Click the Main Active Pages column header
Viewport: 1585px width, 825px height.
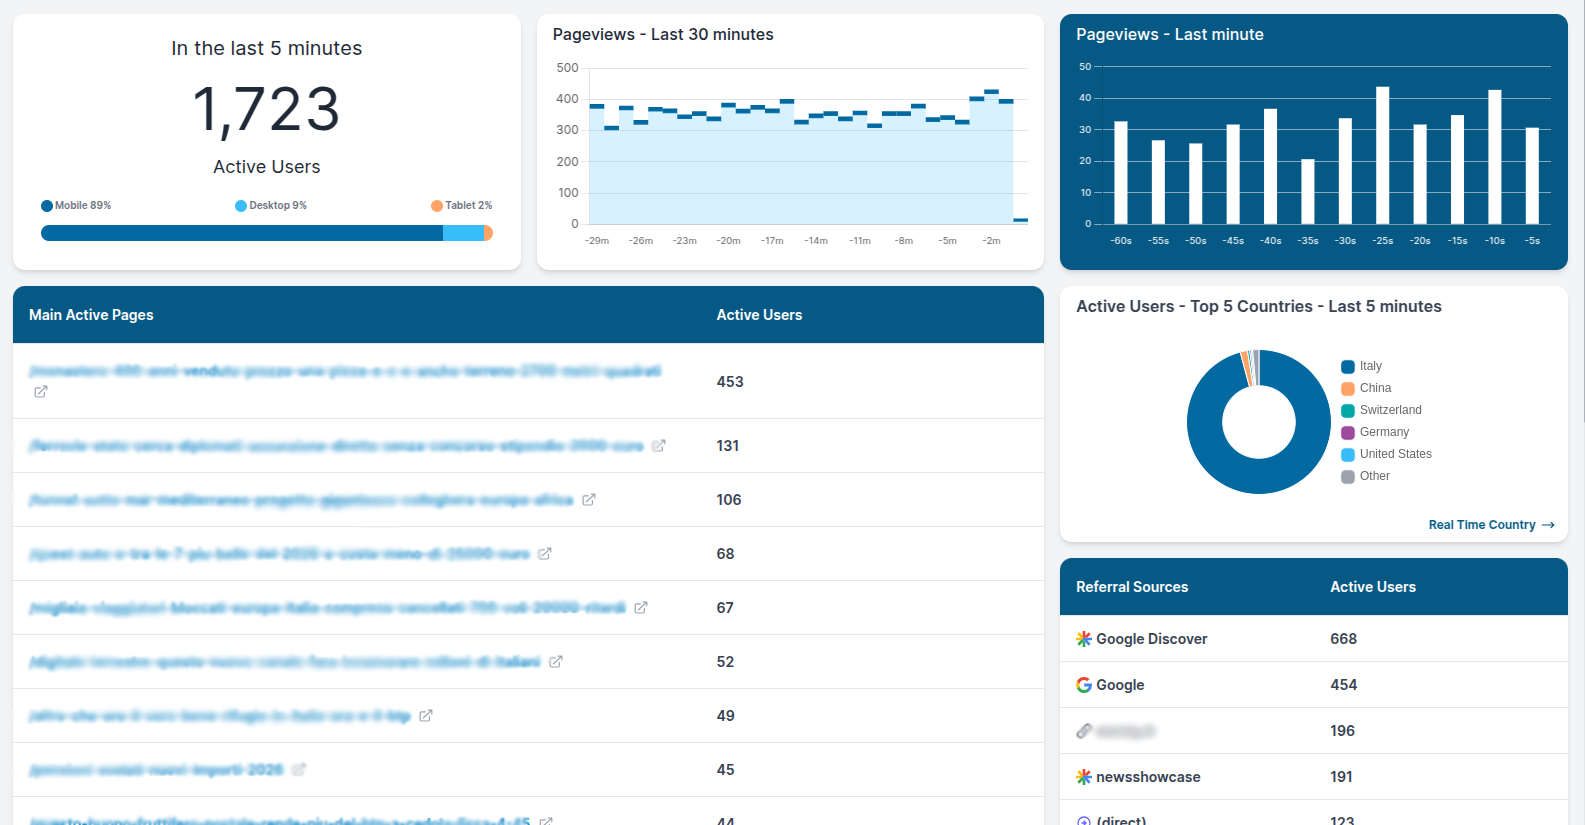click(x=91, y=315)
